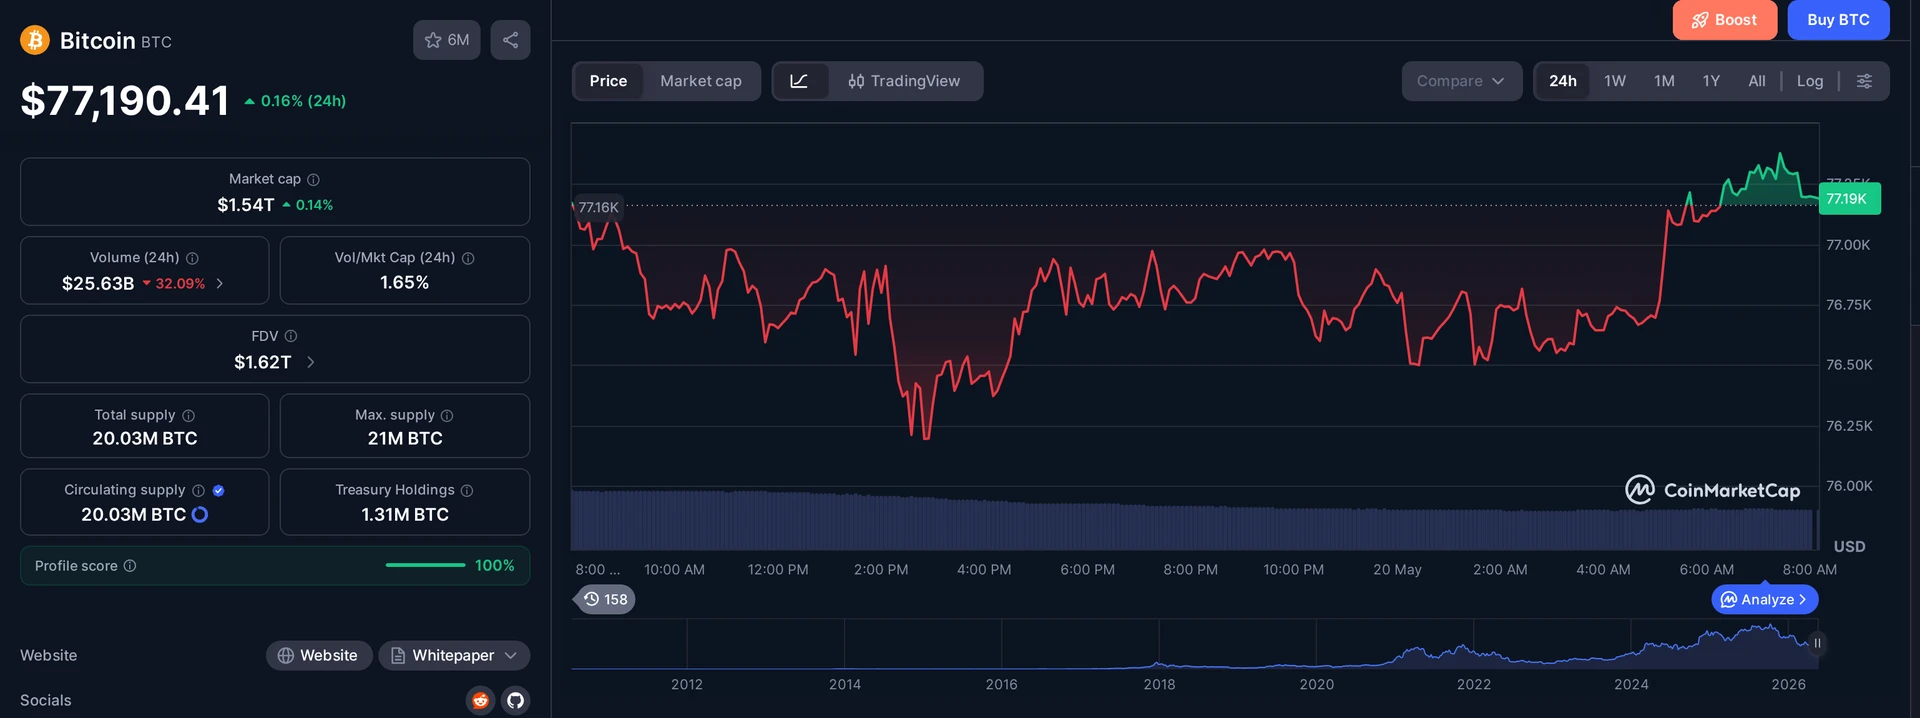This screenshot has height=718, width=1920.
Task: Select the Market cap tab
Action: pos(701,81)
